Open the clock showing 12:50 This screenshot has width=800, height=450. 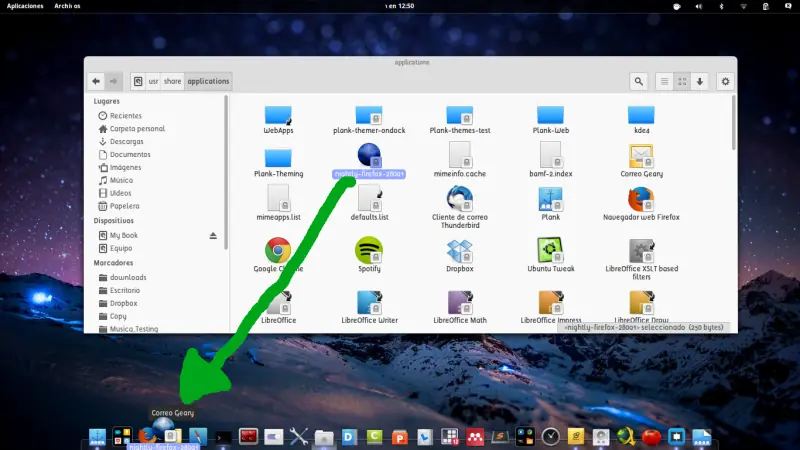[399, 6]
